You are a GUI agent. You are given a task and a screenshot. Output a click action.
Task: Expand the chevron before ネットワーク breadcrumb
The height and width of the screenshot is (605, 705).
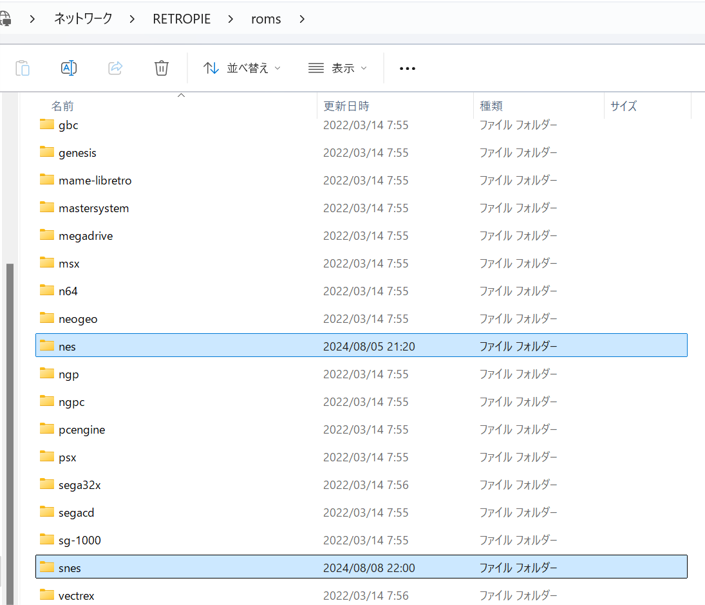tap(32, 19)
